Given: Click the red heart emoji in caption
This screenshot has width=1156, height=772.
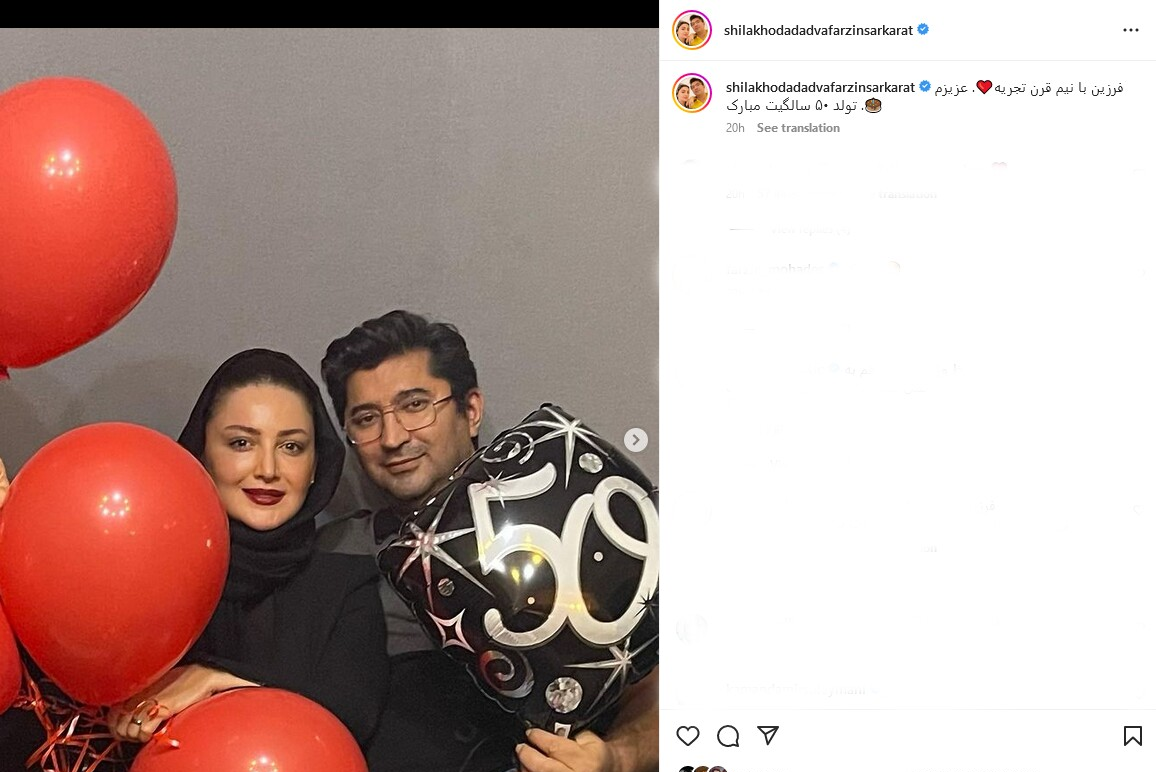Looking at the screenshot, I should pyautogui.click(x=984, y=88).
